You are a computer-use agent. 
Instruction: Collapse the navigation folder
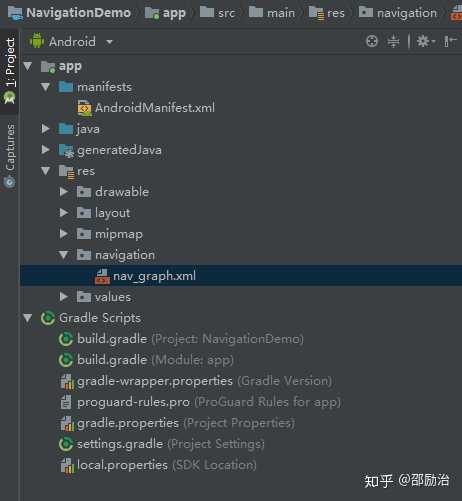(x=64, y=255)
